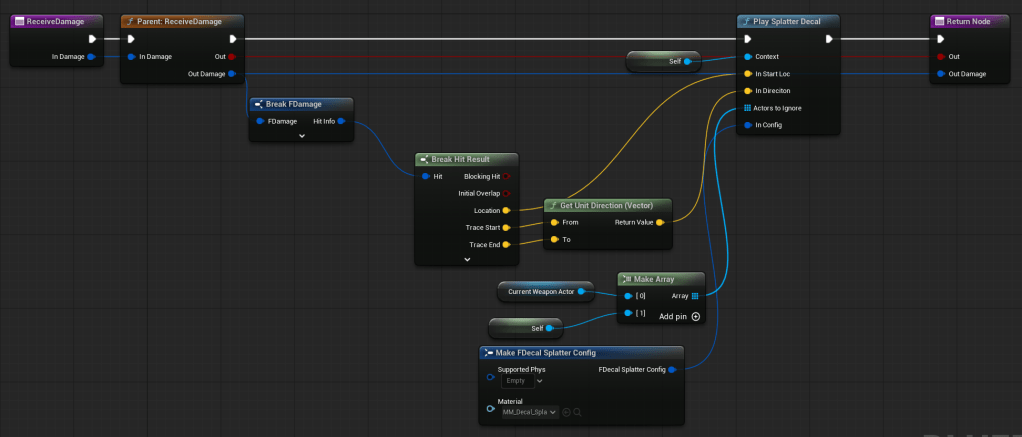1022x437 pixels.
Task: Click the ReceiveDamage event execution output pin
Action: (x=92, y=39)
